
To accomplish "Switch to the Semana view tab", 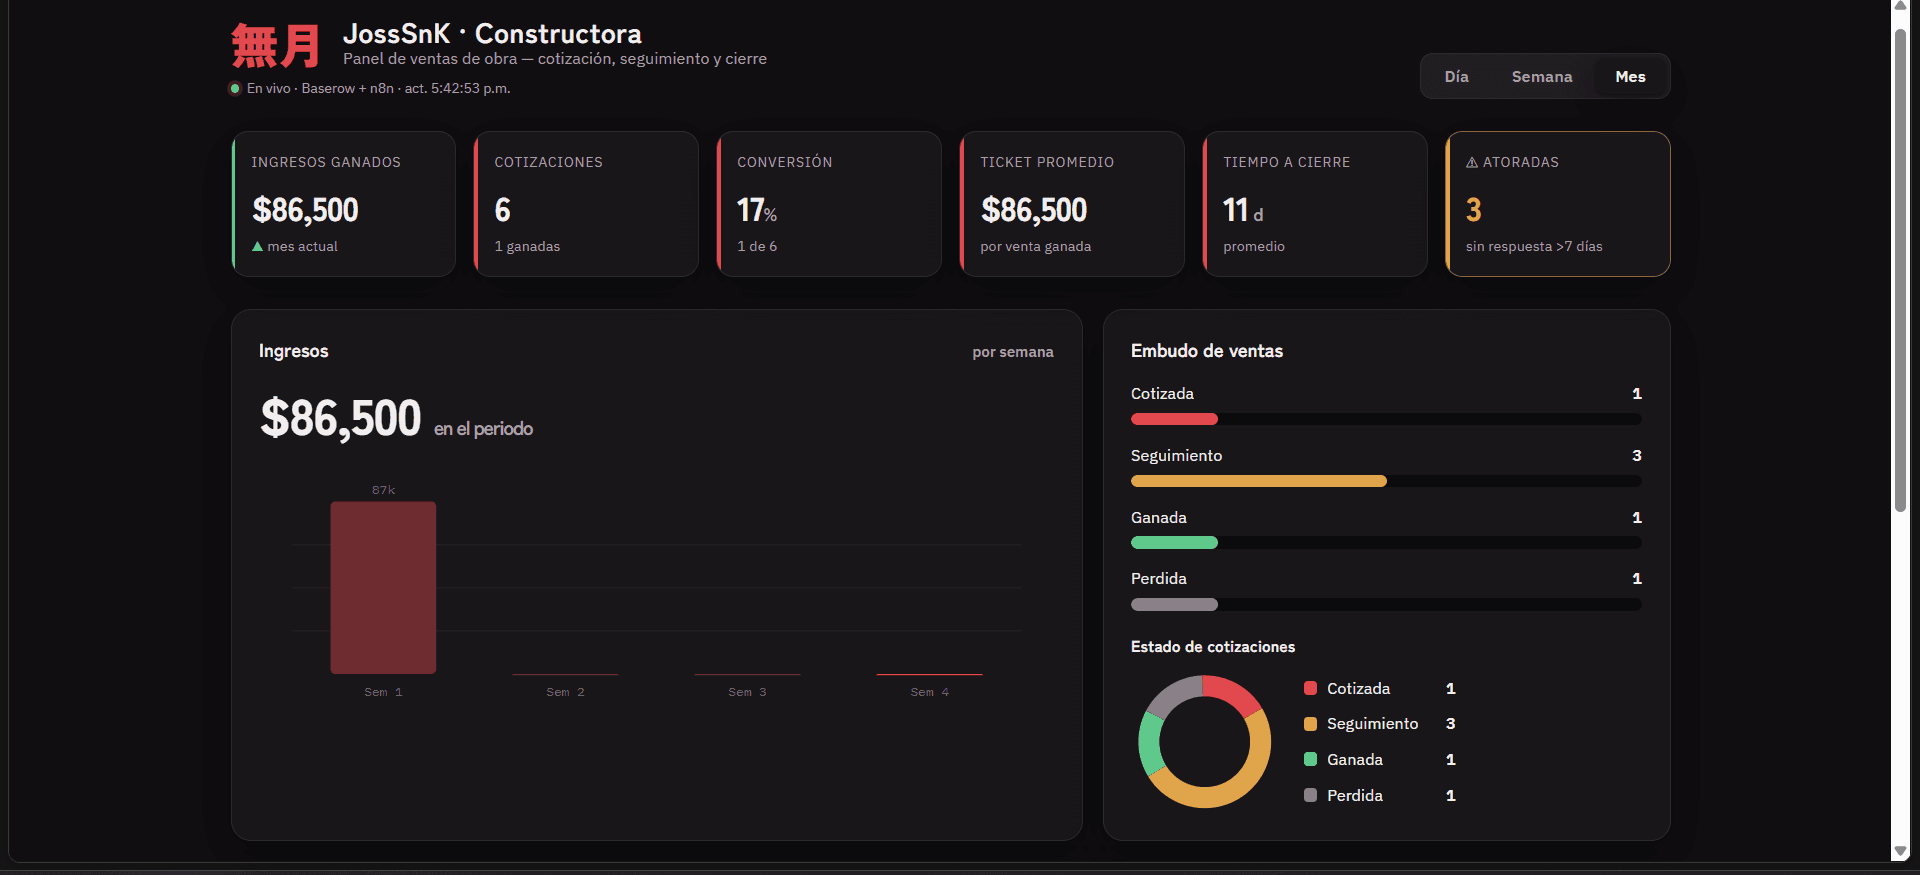I will pos(1541,77).
